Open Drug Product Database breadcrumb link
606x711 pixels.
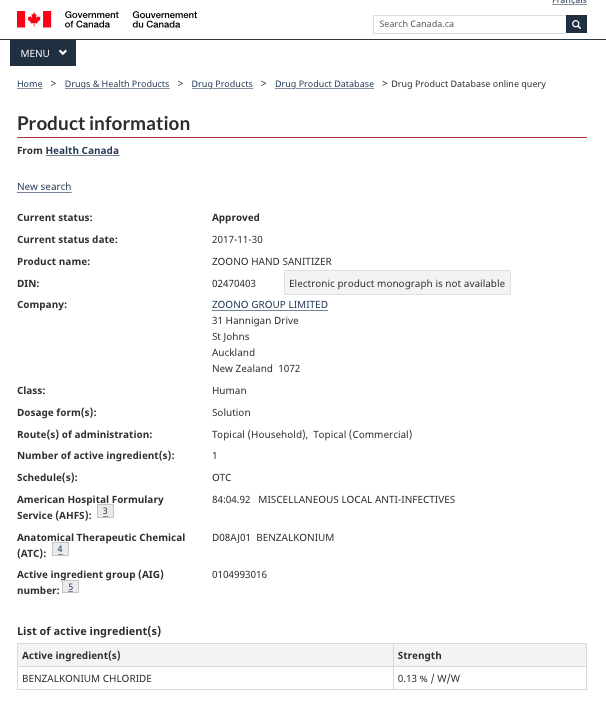click(x=324, y=84)
